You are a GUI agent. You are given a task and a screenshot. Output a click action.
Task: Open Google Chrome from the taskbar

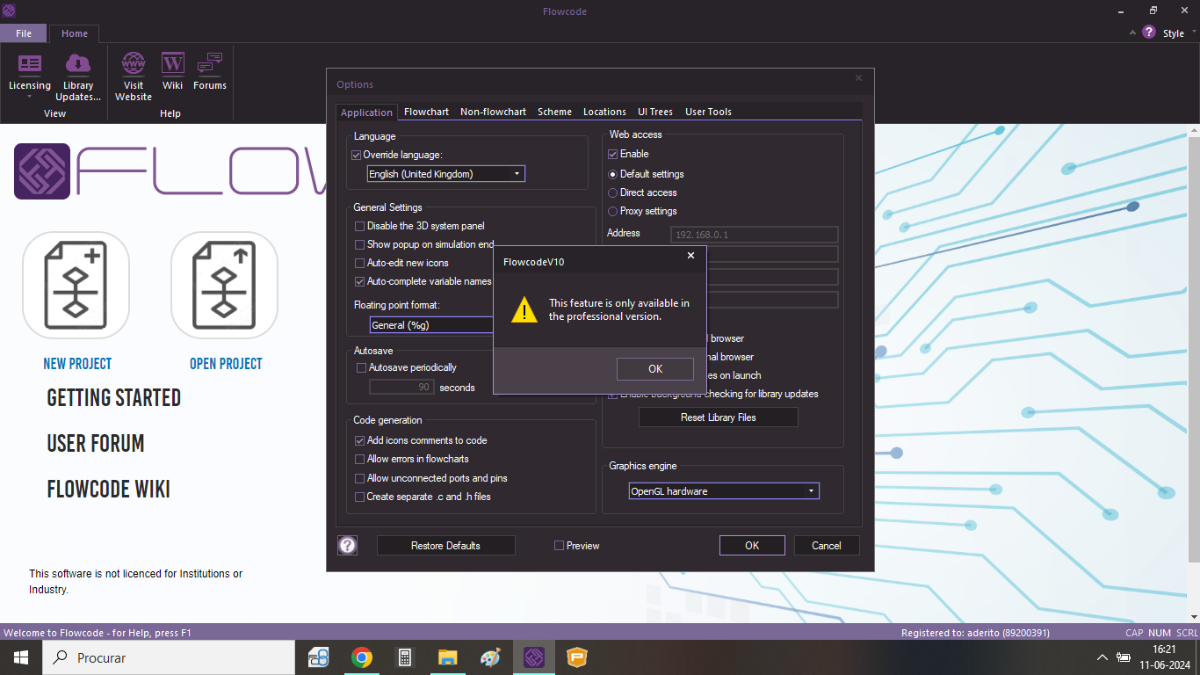[362, 657]
